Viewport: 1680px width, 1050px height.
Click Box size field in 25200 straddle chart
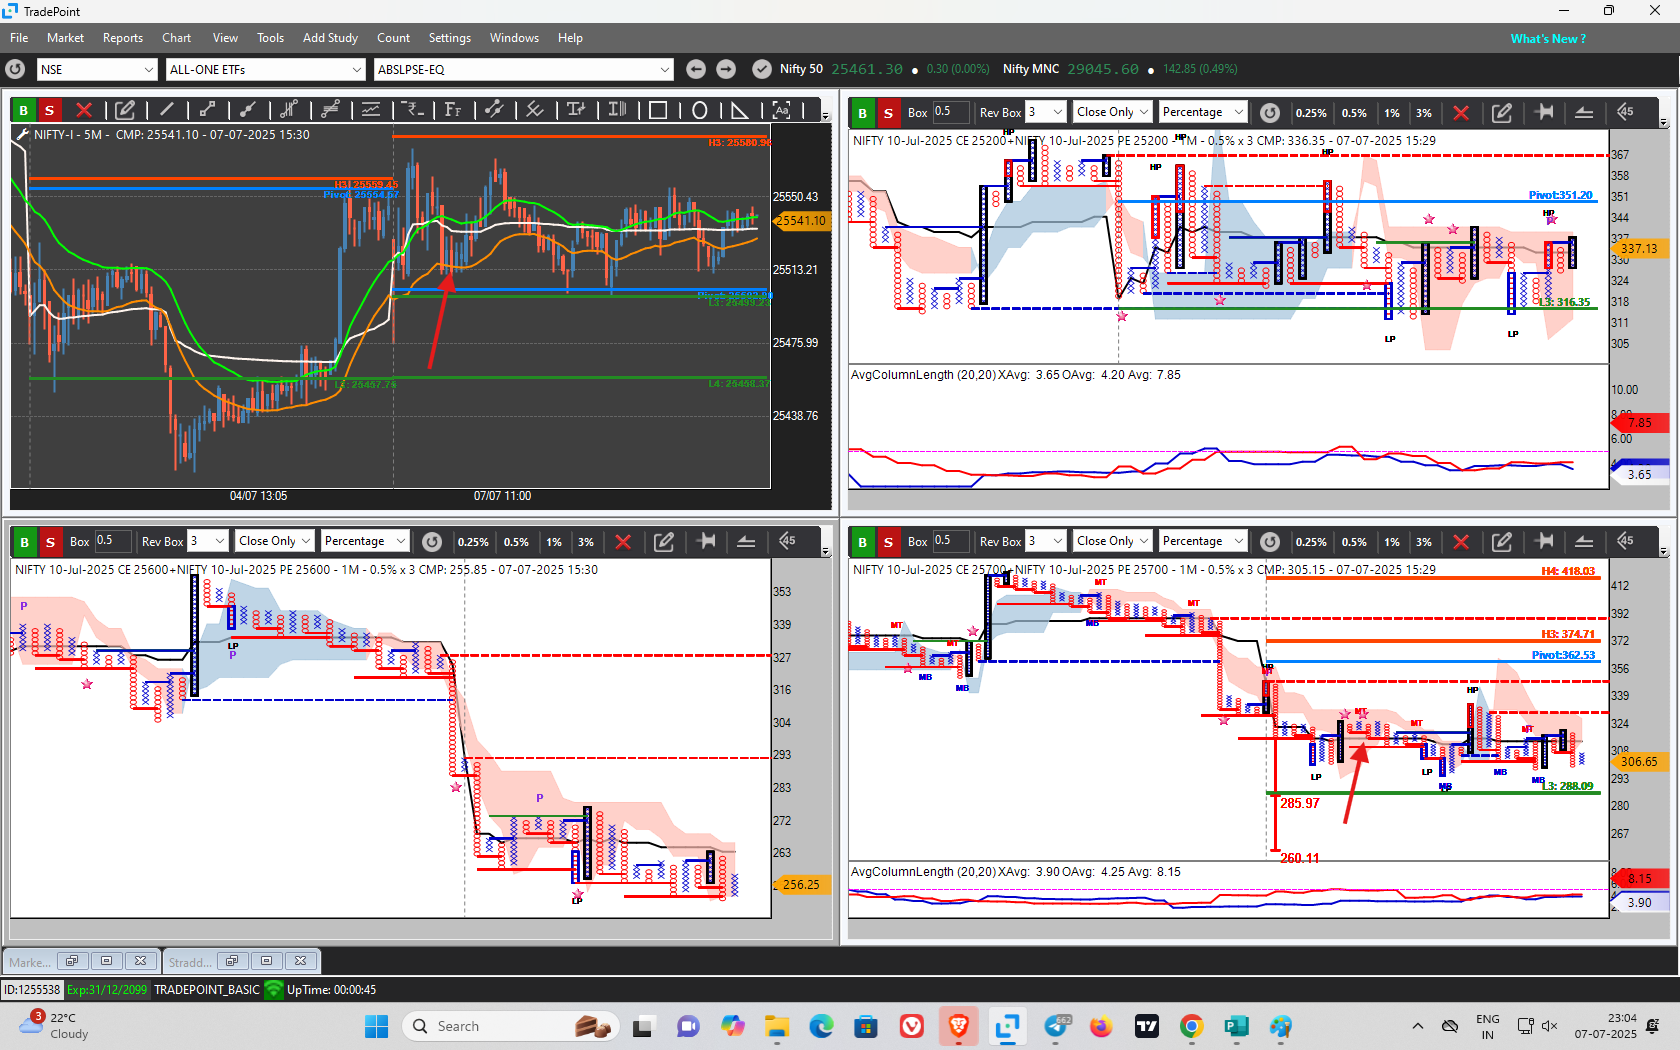click(x=951, y=112)
